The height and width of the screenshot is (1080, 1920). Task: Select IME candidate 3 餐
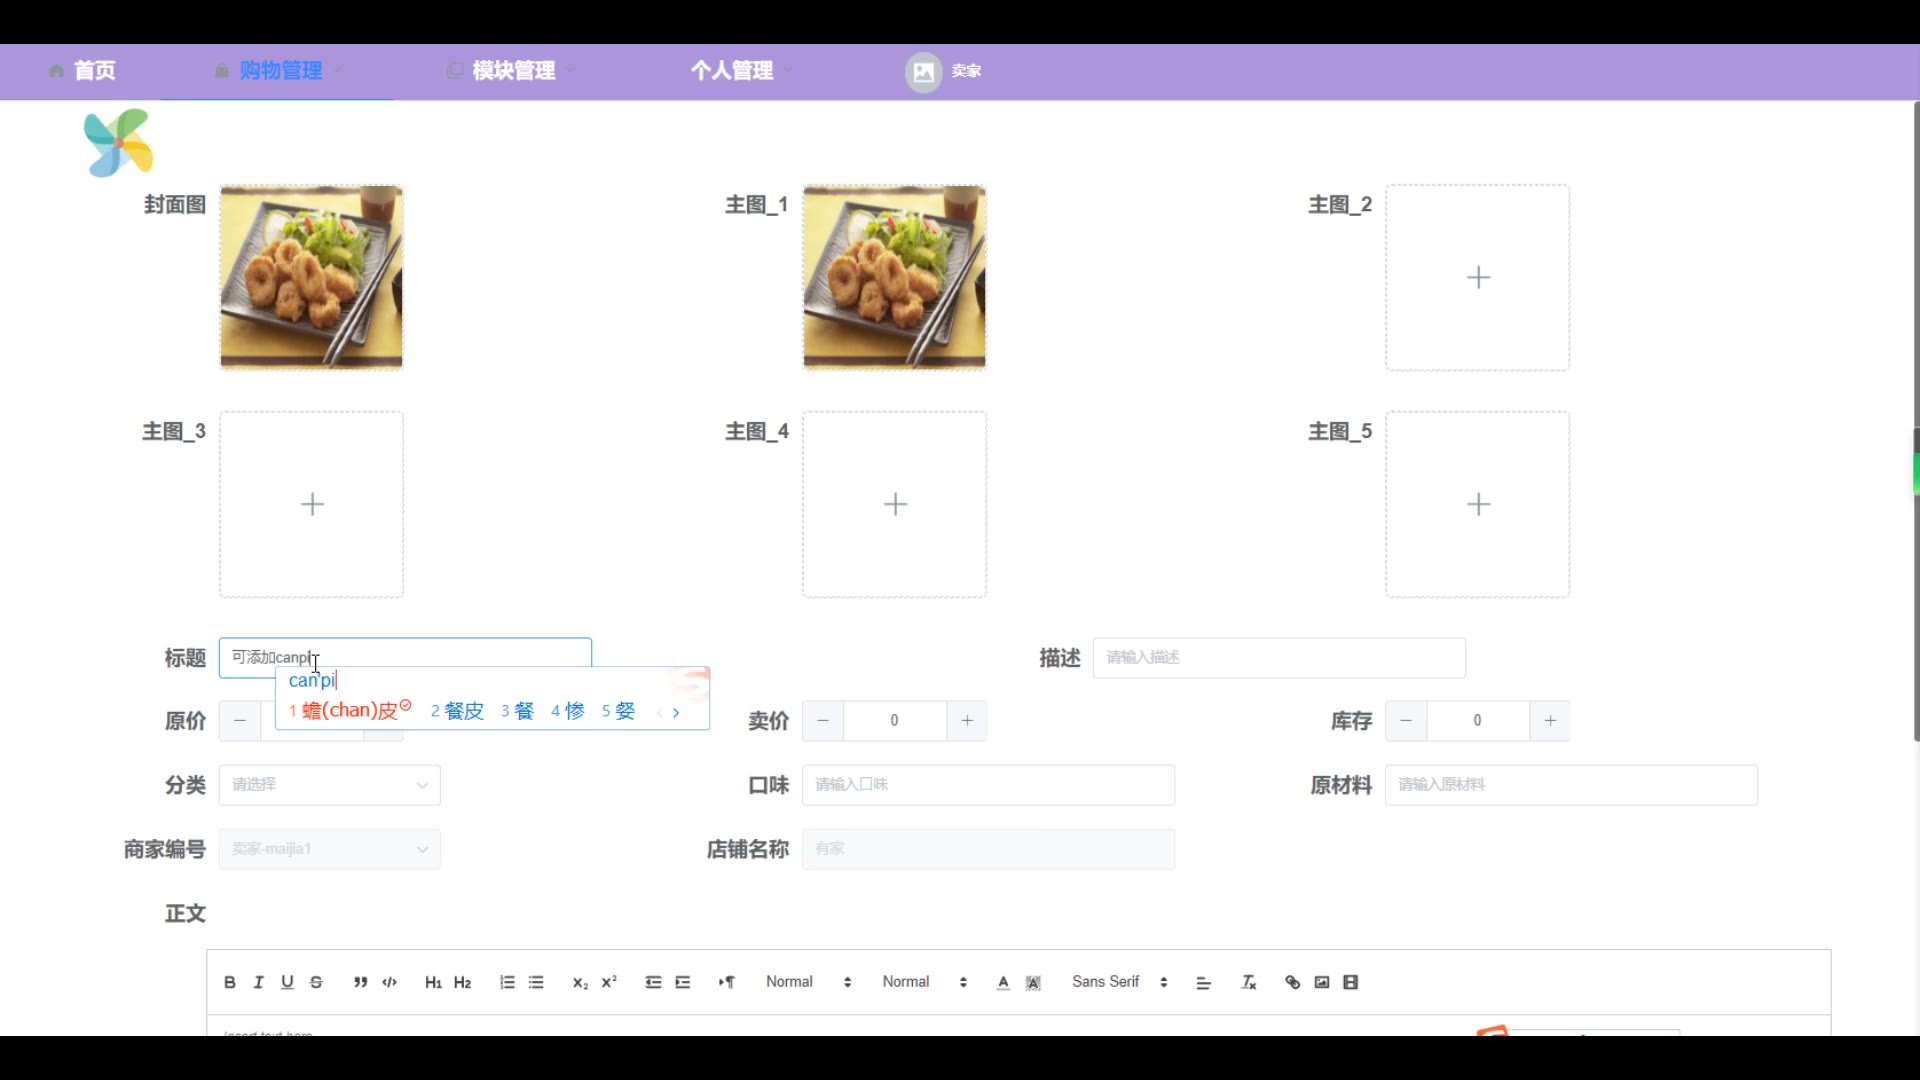coord(518,711)
